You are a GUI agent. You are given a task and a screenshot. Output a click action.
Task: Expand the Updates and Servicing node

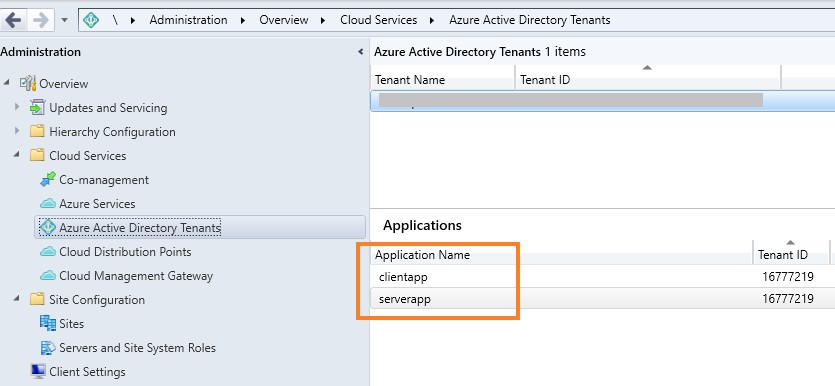click(x=17, y=106)
